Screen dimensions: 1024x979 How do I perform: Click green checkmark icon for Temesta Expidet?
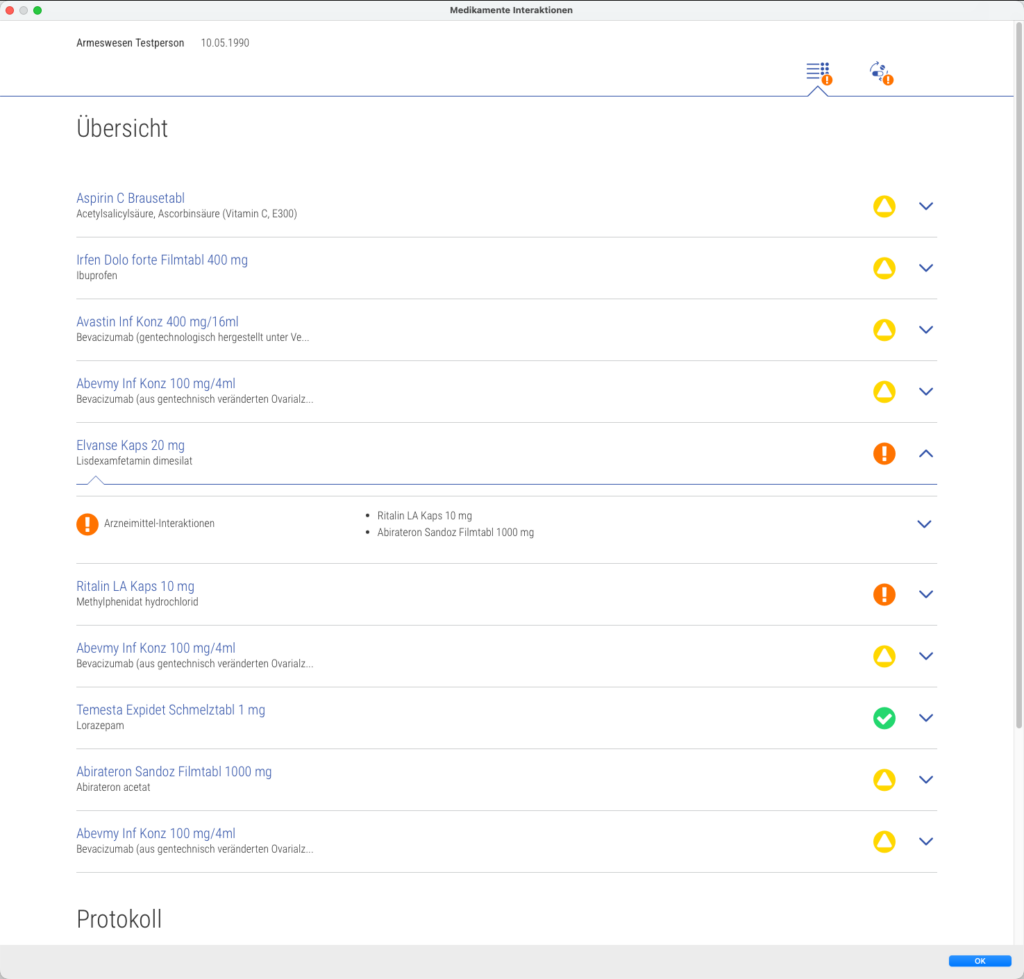coord(884,718)
